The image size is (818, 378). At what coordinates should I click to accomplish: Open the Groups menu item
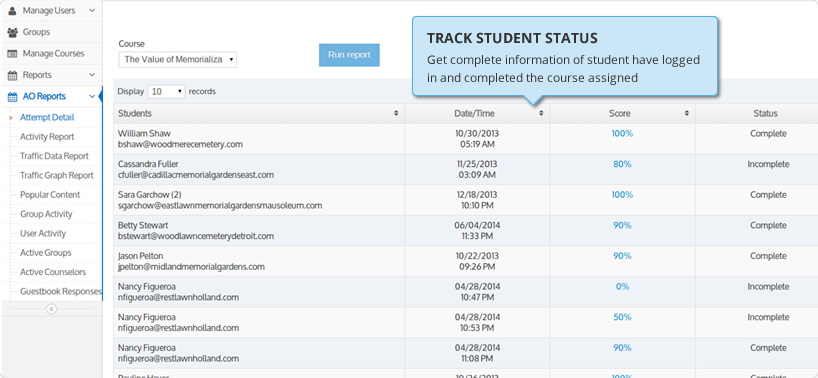[x=36, y=32]
